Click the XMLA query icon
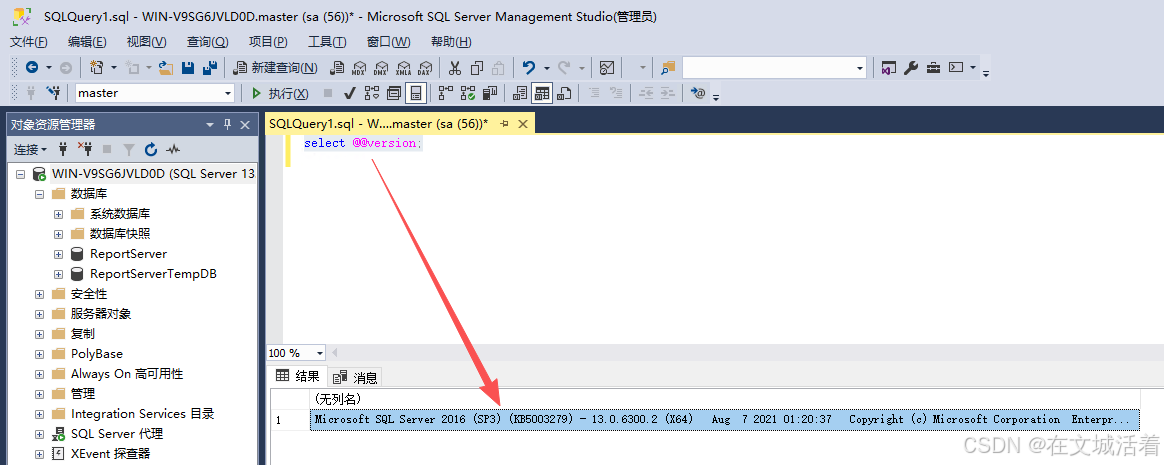The width and height of the screenshot is (1164, 465). coord(403,68)
